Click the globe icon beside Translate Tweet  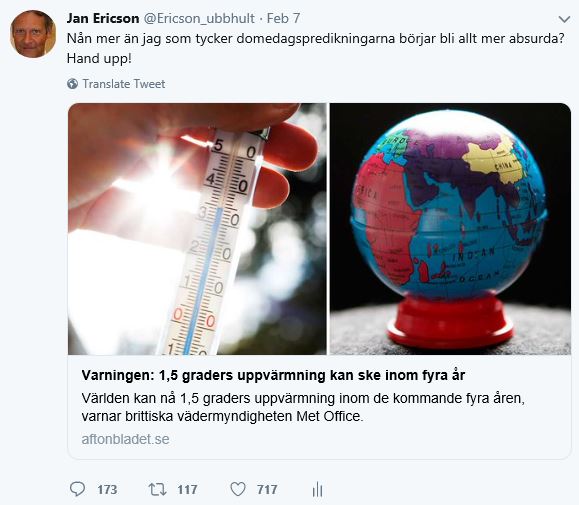[x=72, y=84]
